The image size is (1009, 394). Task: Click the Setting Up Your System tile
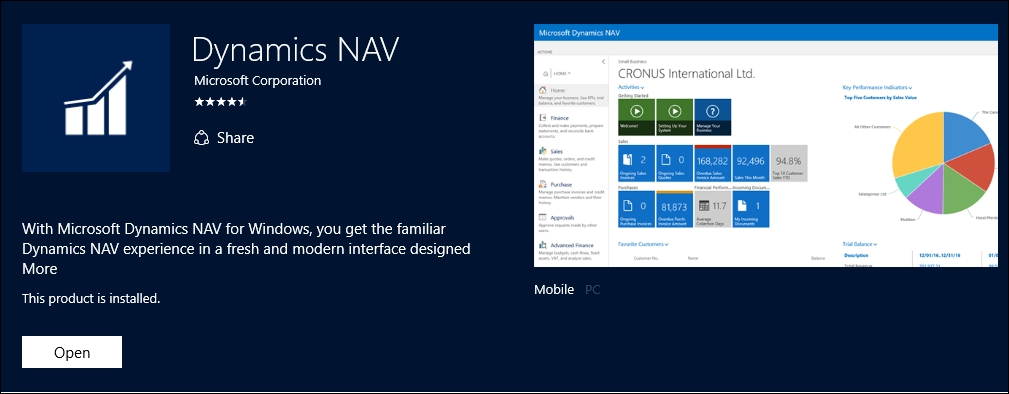coord(674,117)
